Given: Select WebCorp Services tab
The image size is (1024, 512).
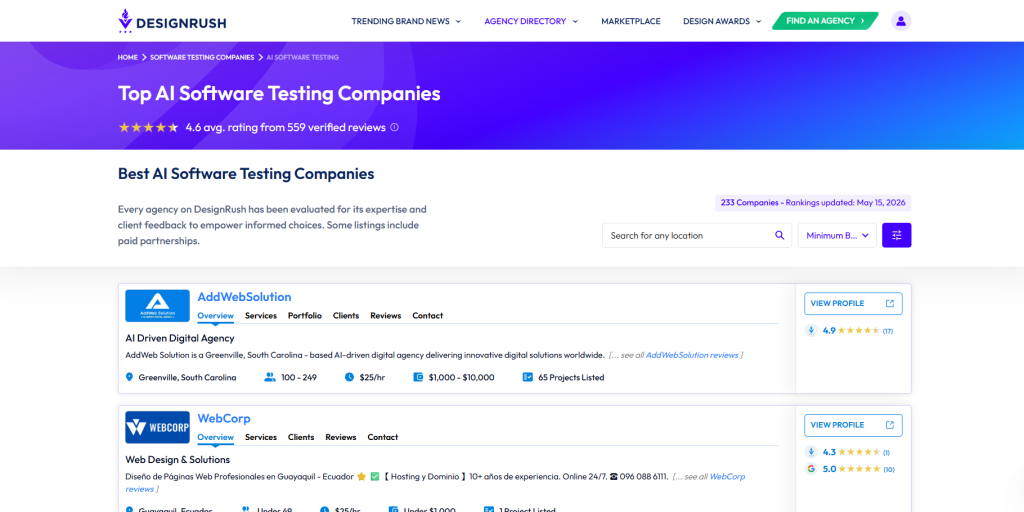Looking at the screenshot, I should [x=261, y=437].
